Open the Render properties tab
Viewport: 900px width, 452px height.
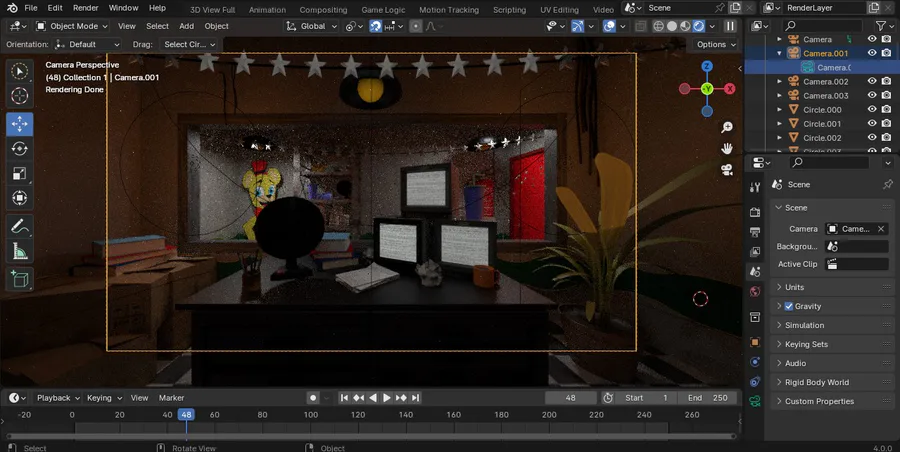point(755,213)
